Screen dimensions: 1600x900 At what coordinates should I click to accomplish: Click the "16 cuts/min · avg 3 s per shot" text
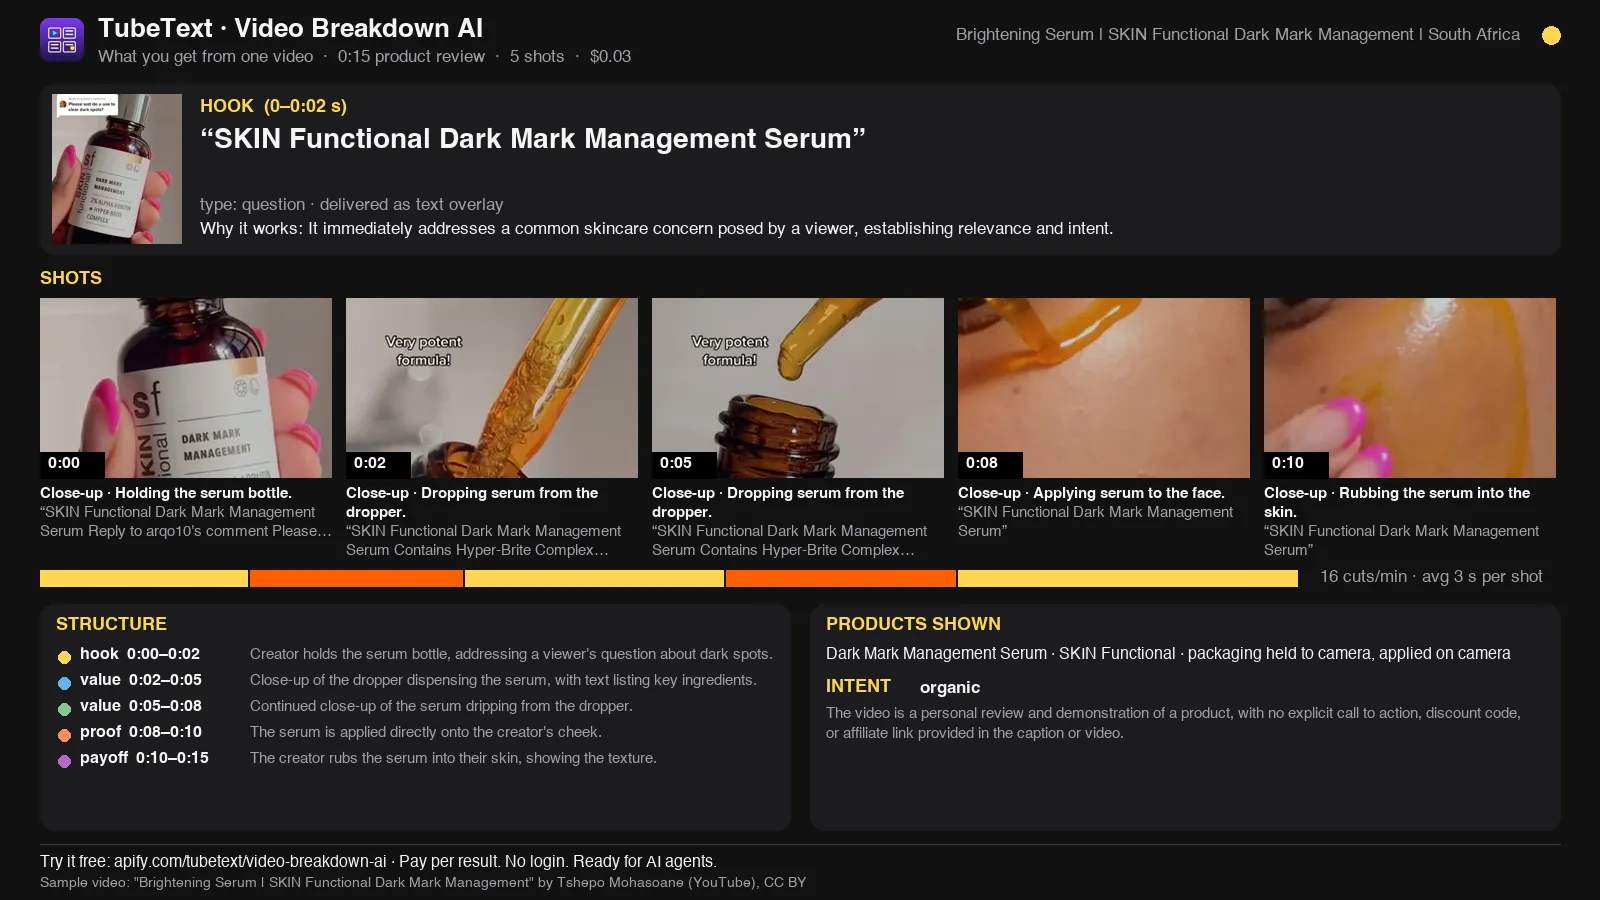click(1431, 577)
